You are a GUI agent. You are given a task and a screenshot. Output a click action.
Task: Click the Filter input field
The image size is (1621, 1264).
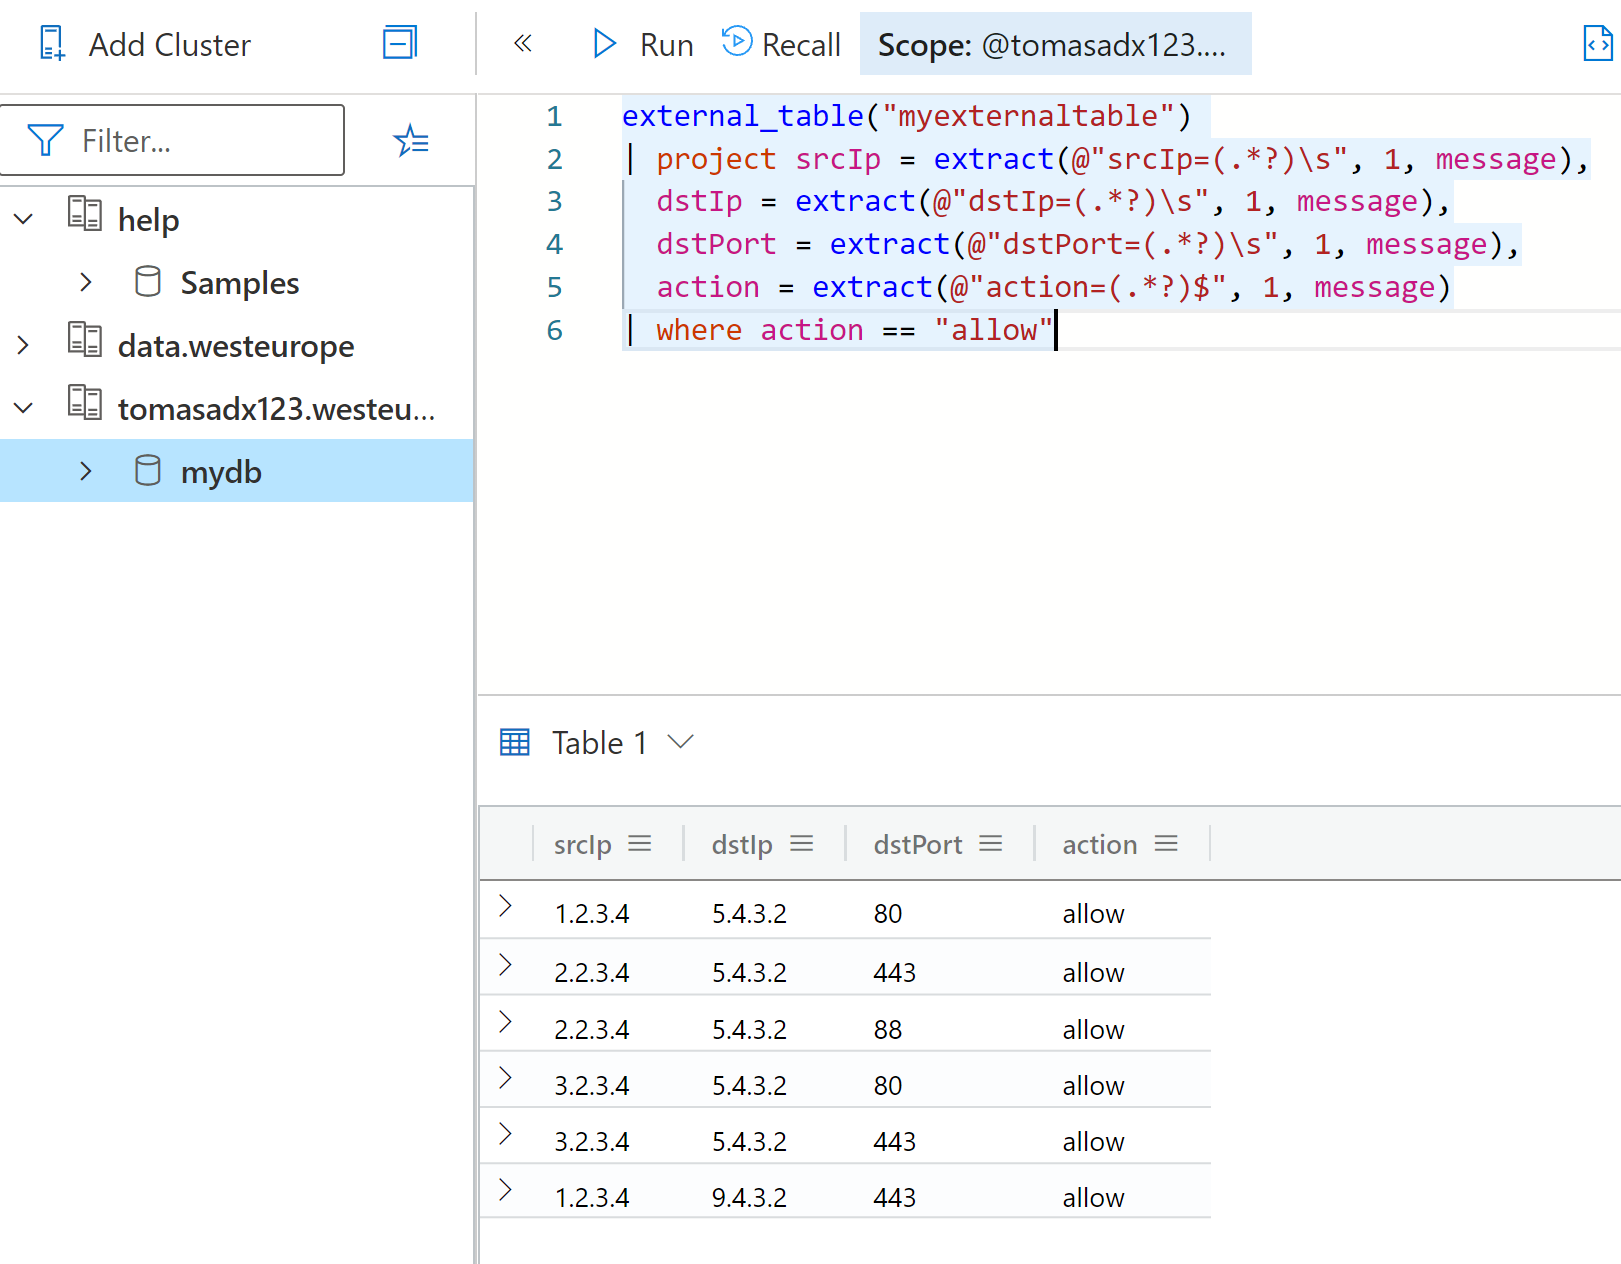(173, 140)
